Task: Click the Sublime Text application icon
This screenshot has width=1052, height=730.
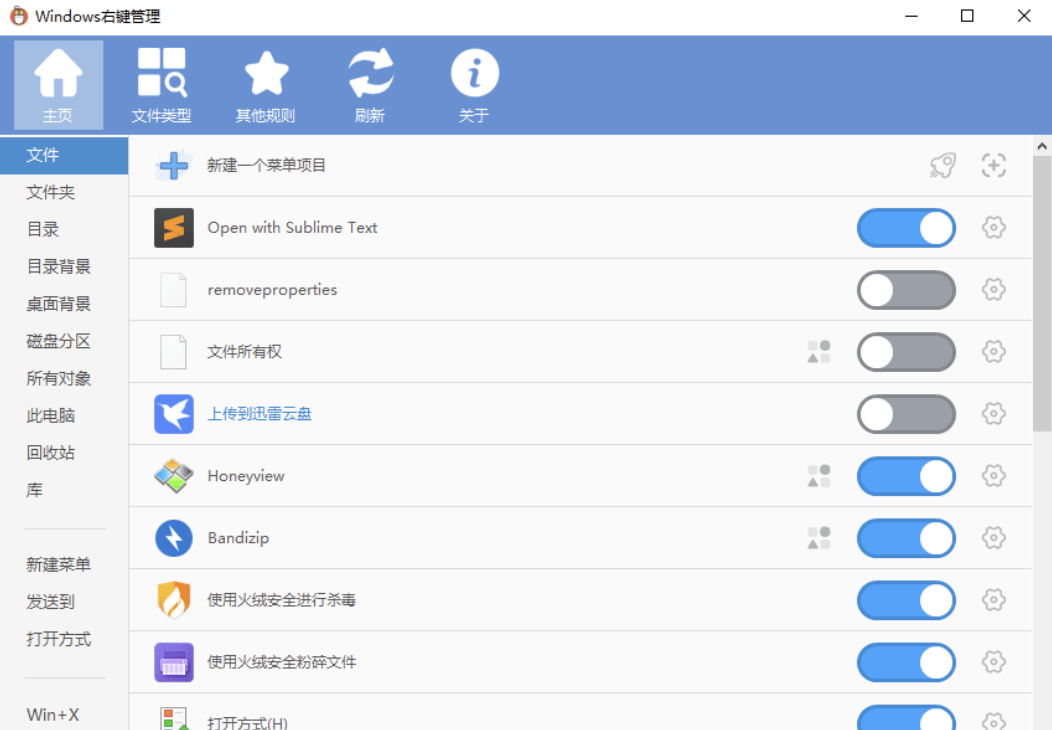Action: 172,227
